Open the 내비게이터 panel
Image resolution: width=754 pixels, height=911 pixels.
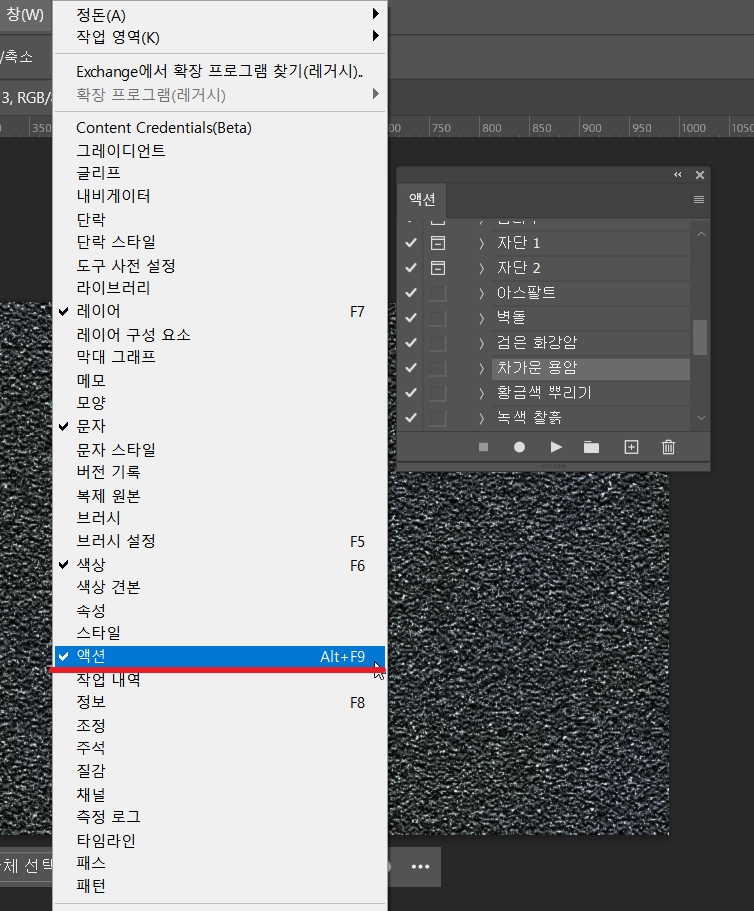pyautogui.click(x=220, y=196)
